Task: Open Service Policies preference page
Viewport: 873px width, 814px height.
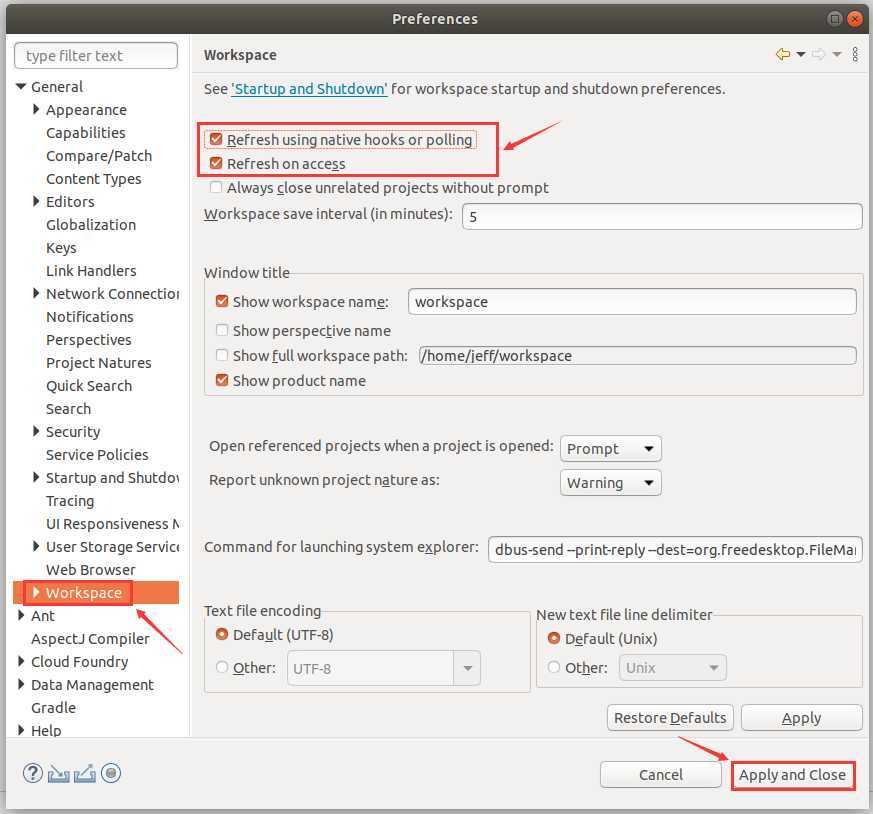Action: coord(97,455)
